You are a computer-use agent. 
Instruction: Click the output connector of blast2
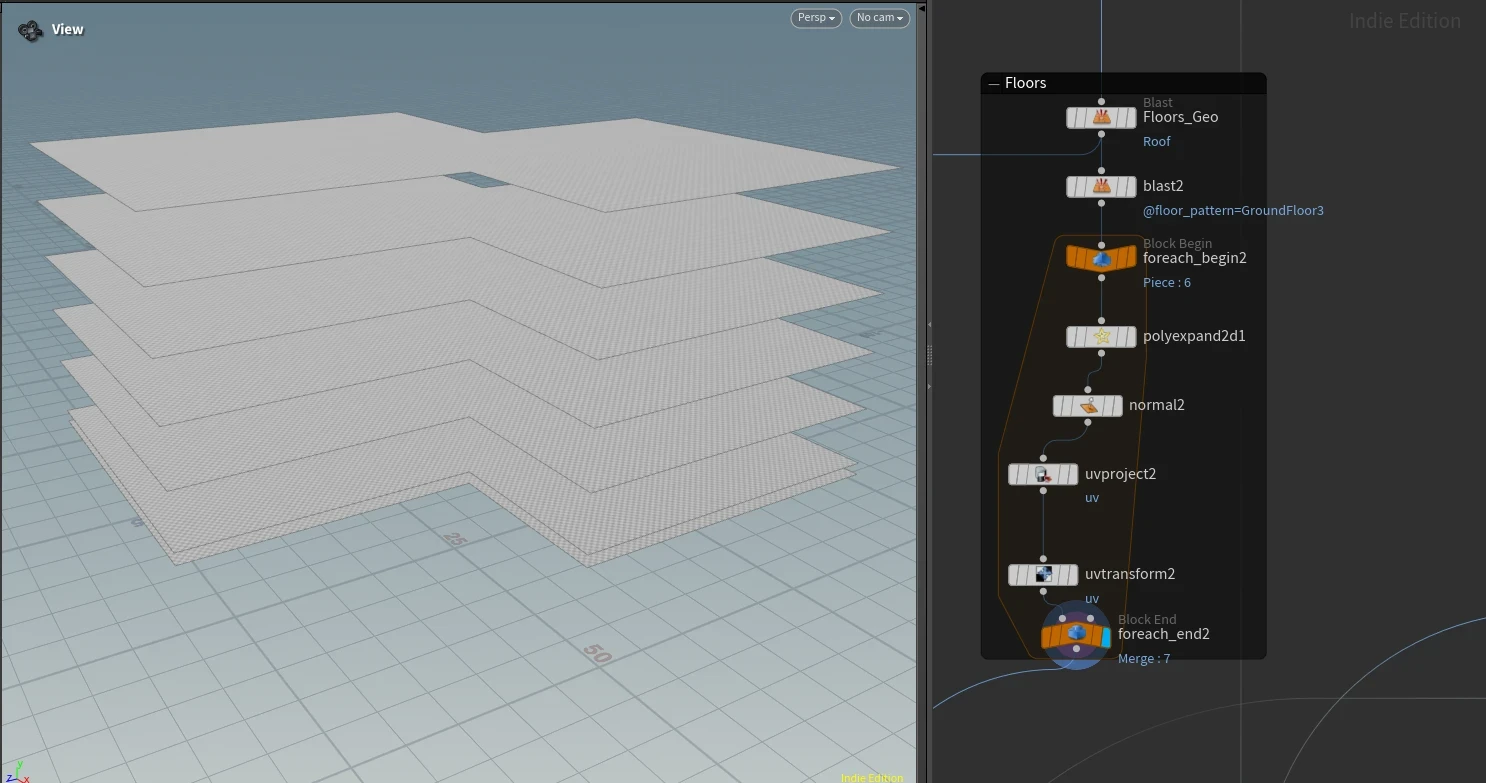pyautogui.click(x=1102, y=203)
